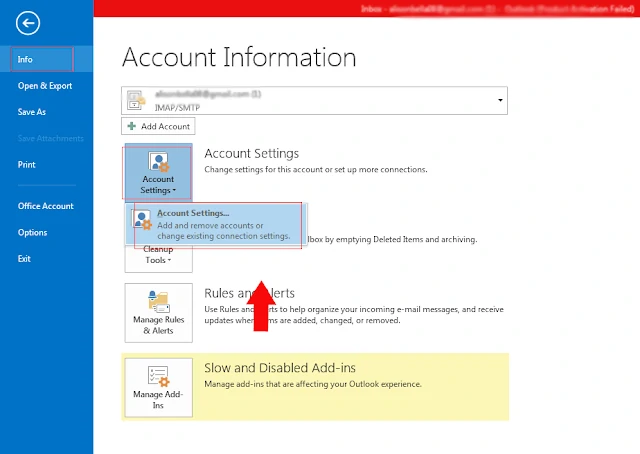Click the Slow and Disabled Add-ins heading
The height and width of the screenshot is (454, 640).
tap(280, 368)
